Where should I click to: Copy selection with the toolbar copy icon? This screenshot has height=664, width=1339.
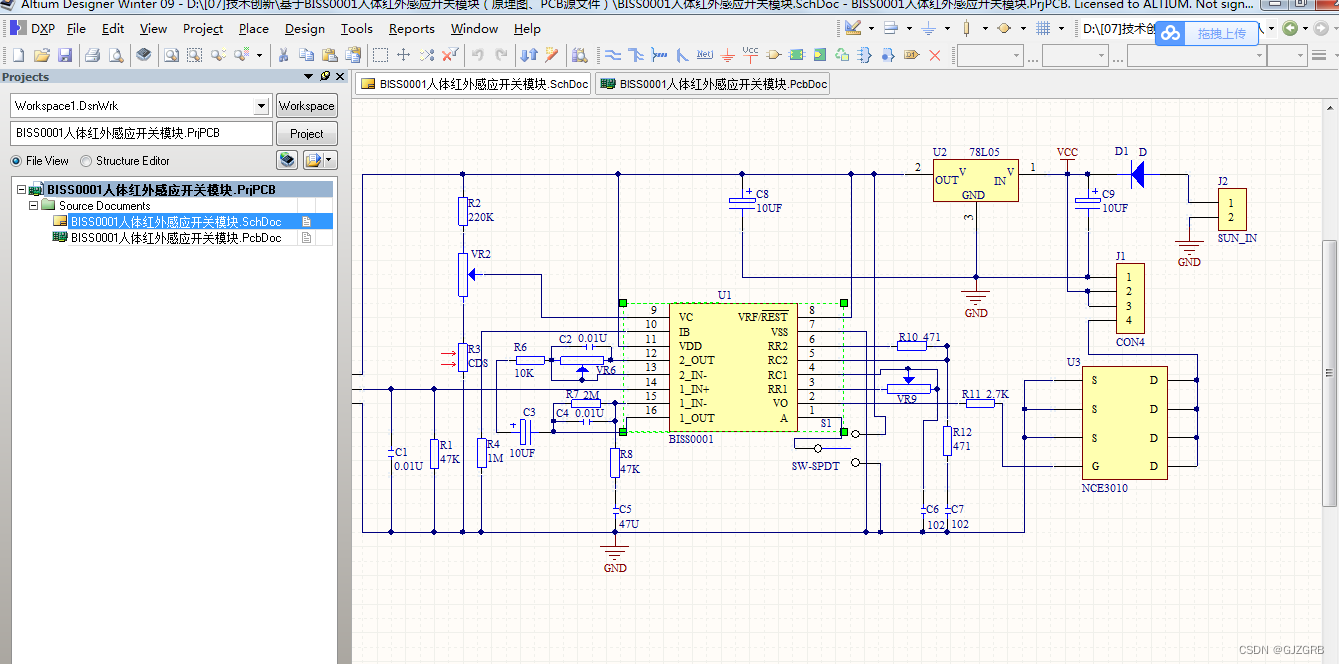pyautogui.click(x=306, y=55)
